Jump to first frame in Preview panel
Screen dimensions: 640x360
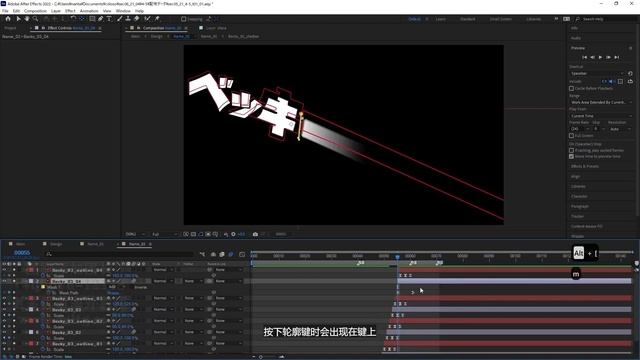(x=584, y=57)
